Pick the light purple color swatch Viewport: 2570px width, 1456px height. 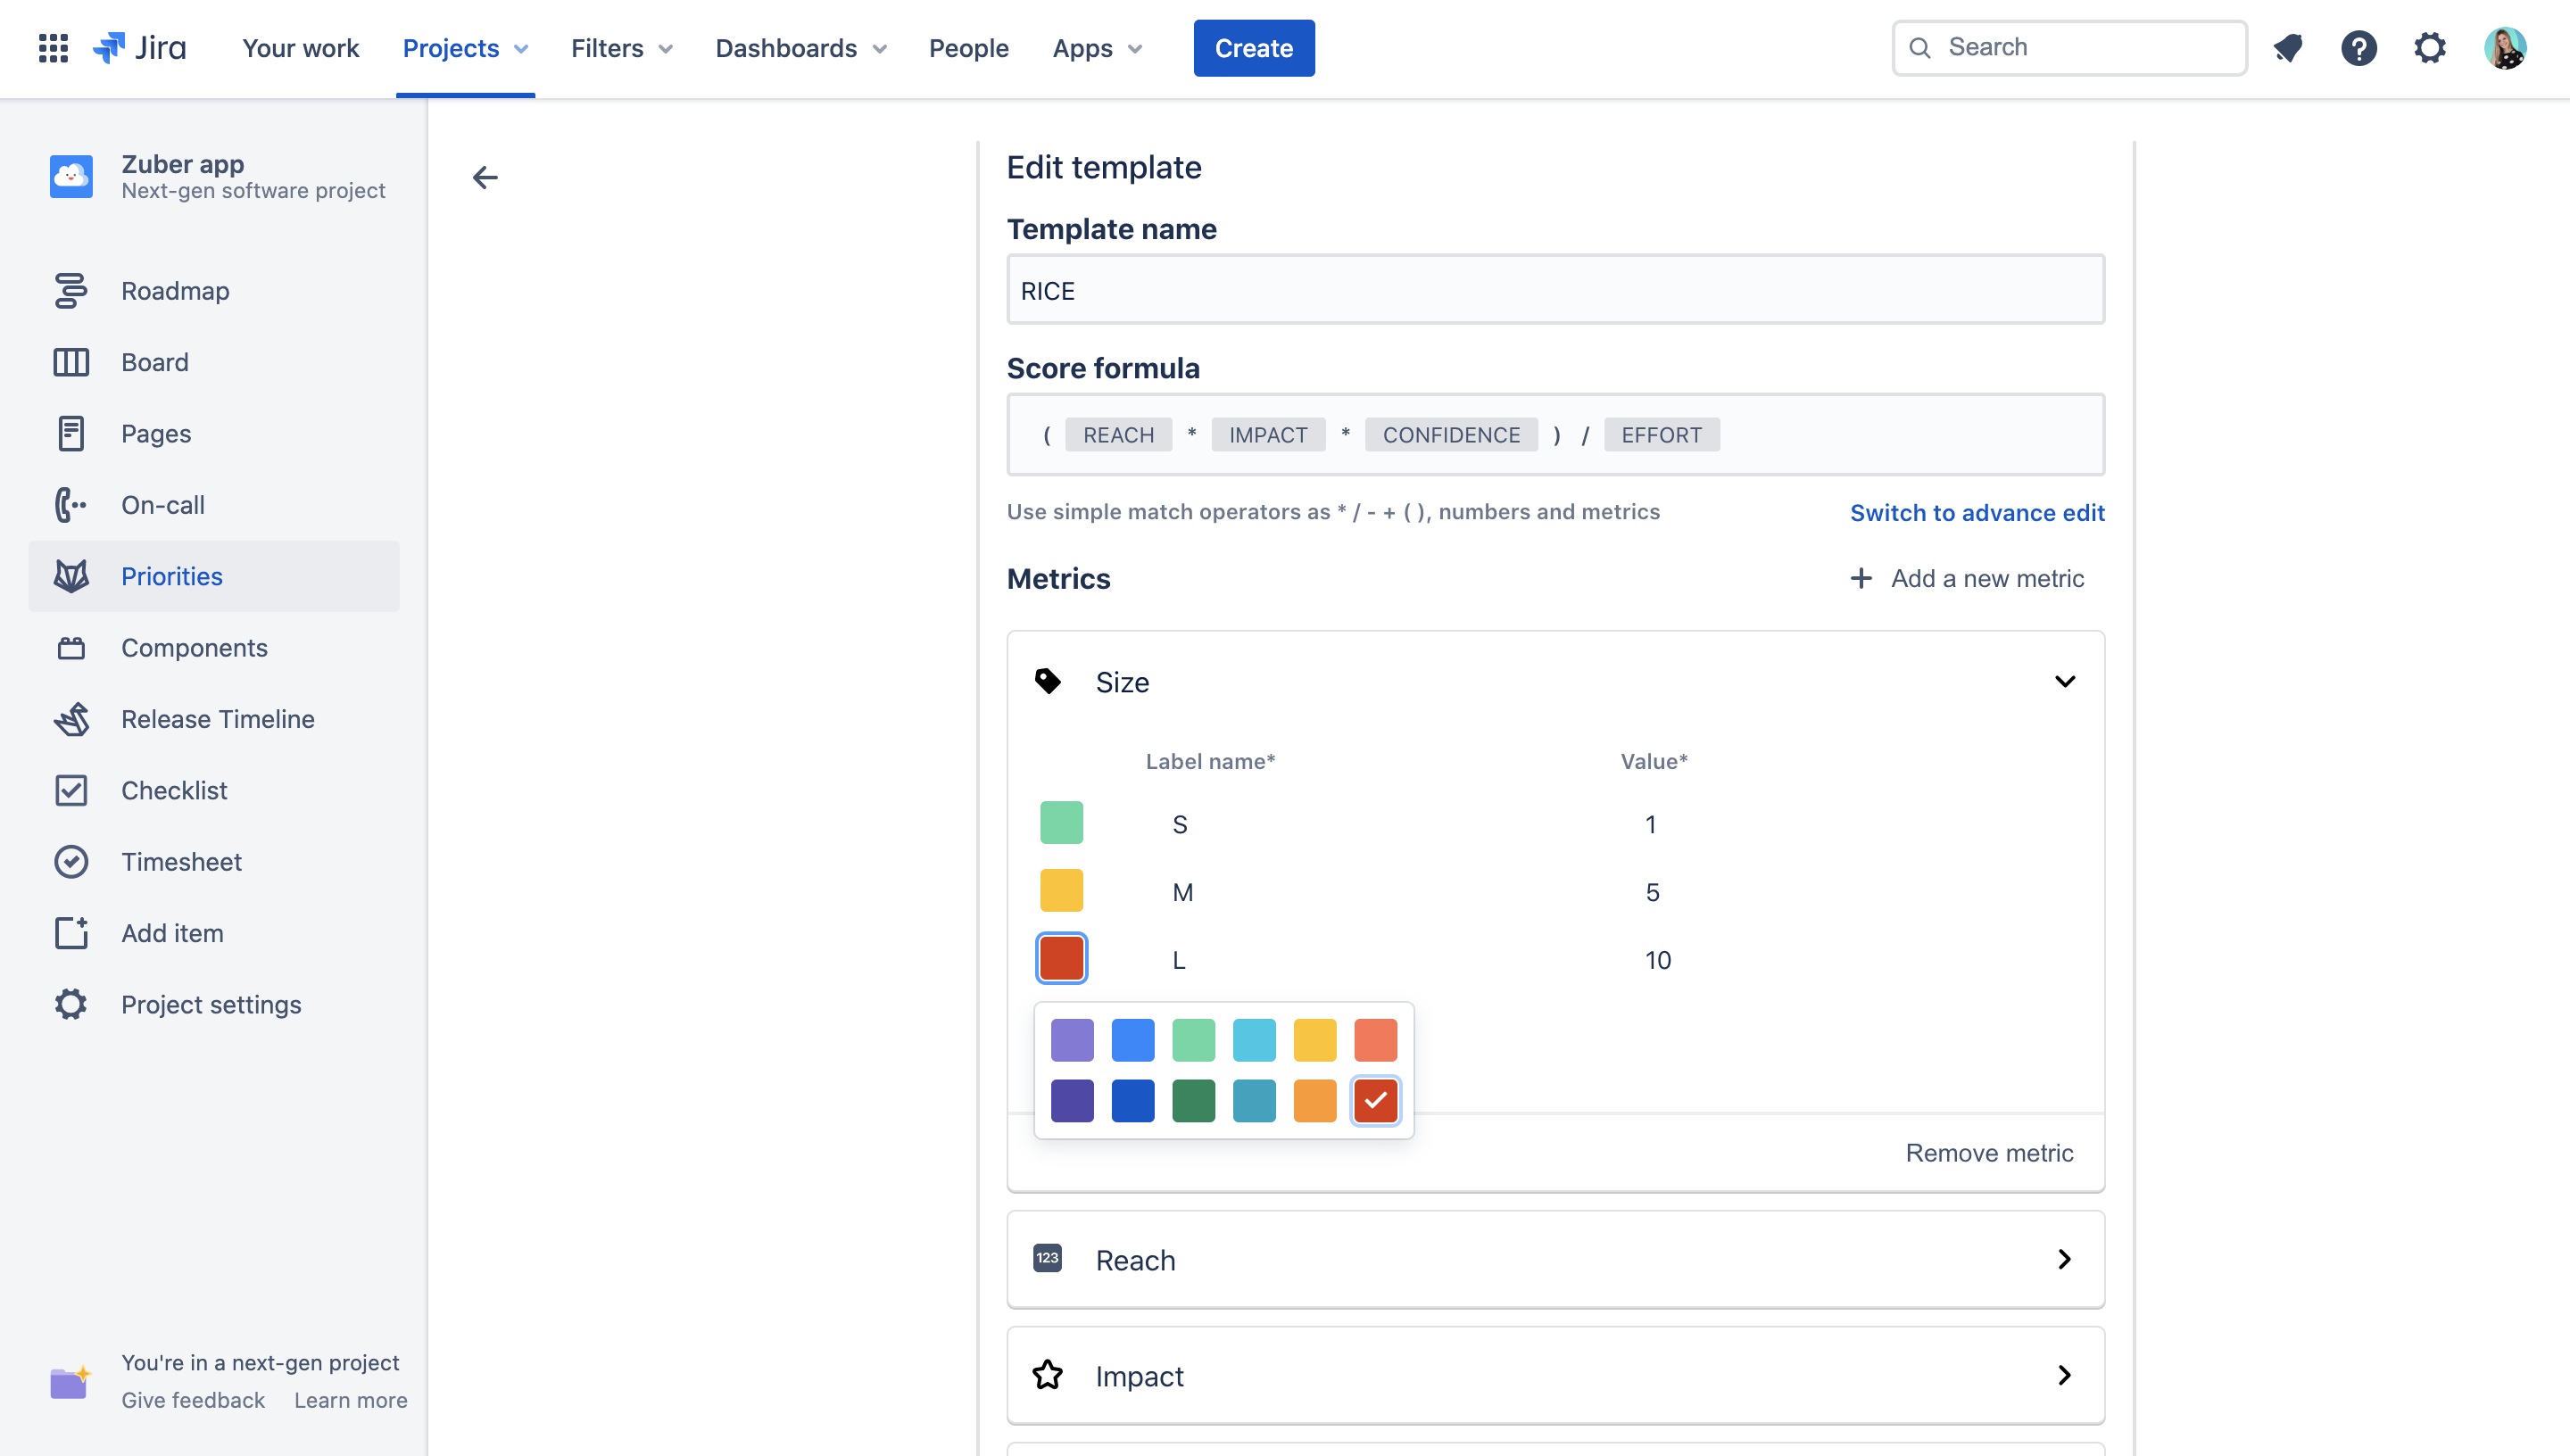[x=1072, y=1040]
